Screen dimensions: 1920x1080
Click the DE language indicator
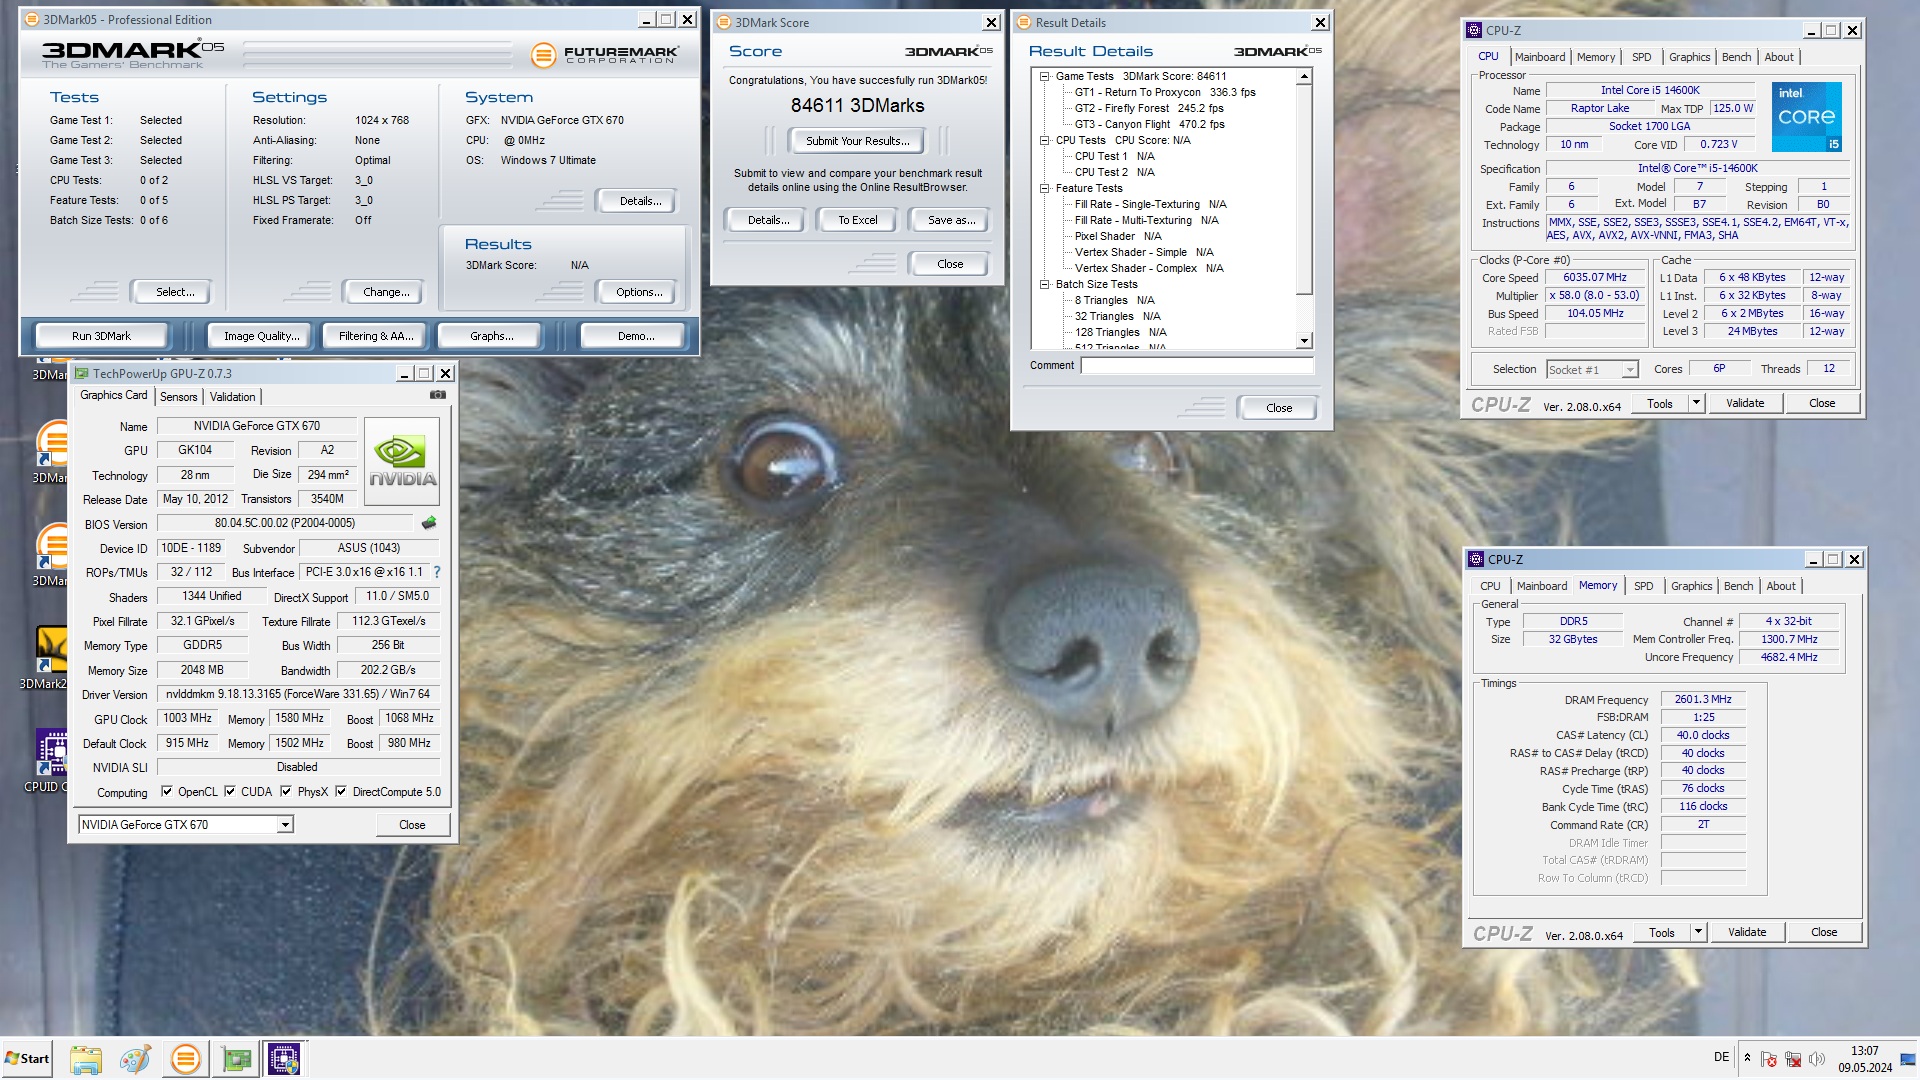[x=1721, y=1057]
